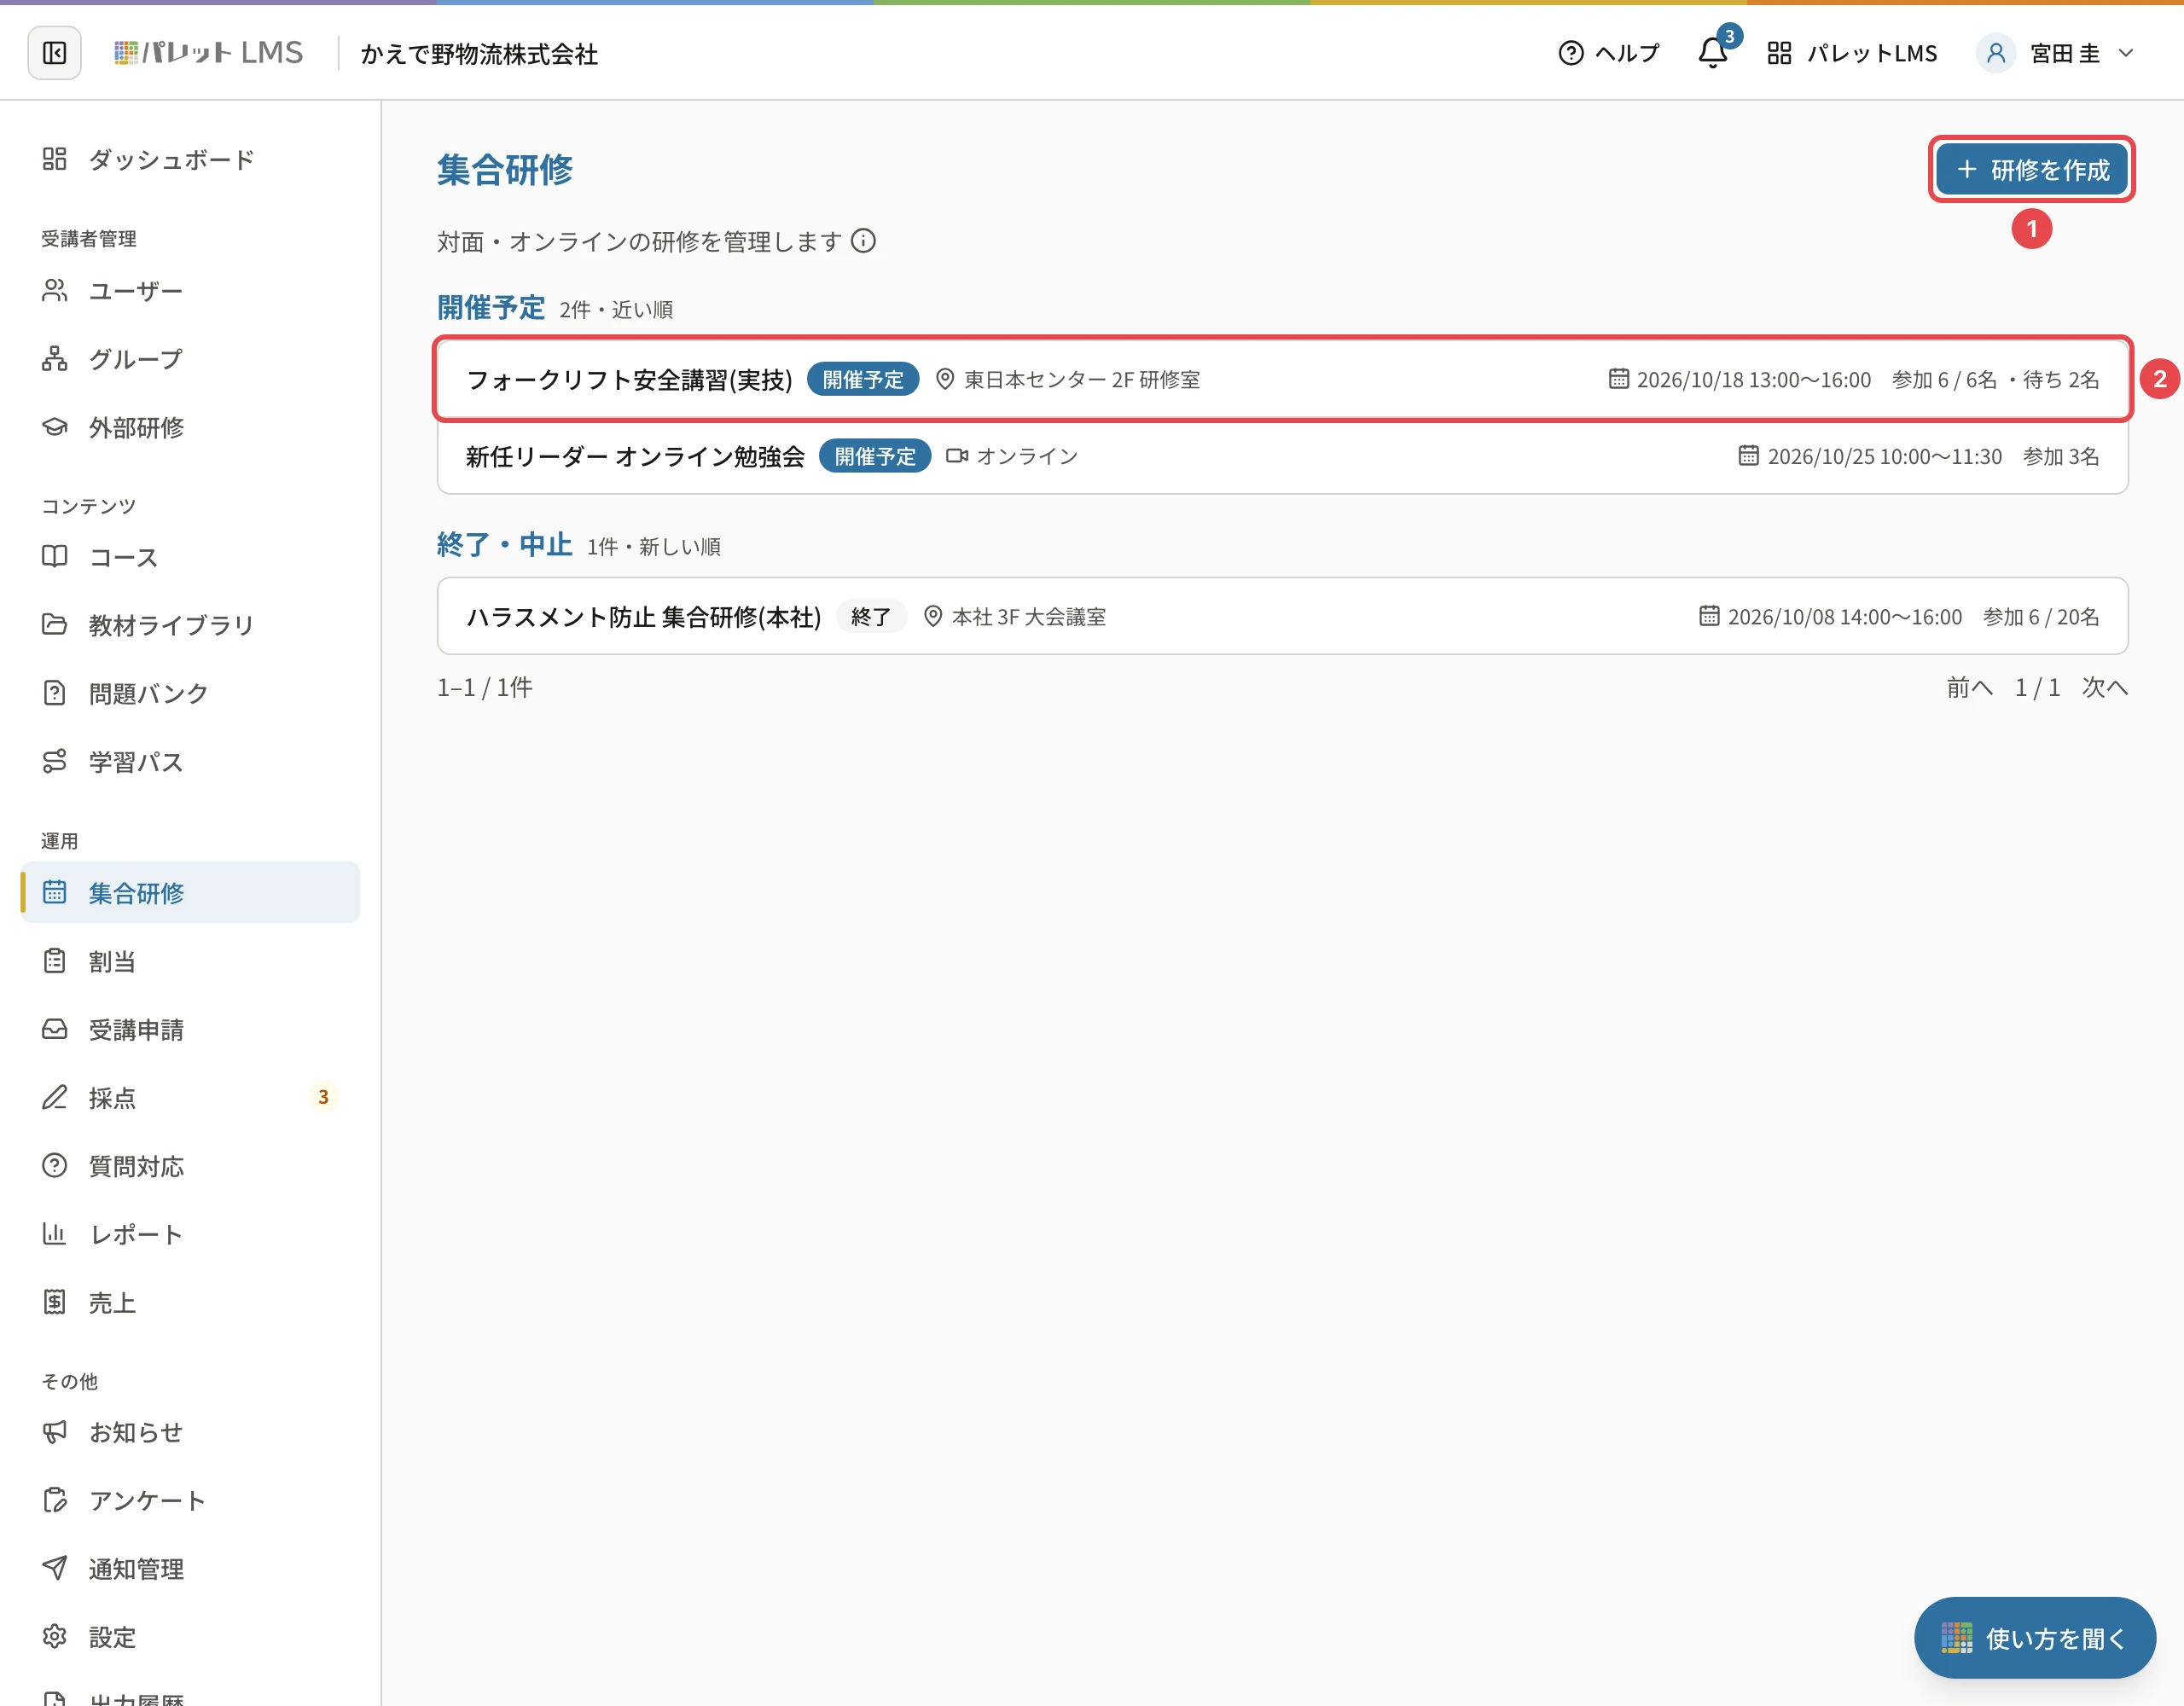Screen dimensions: 2184x1706
Task: Click the 教材ライブラリ folder icon
Action: pos(55,625)
